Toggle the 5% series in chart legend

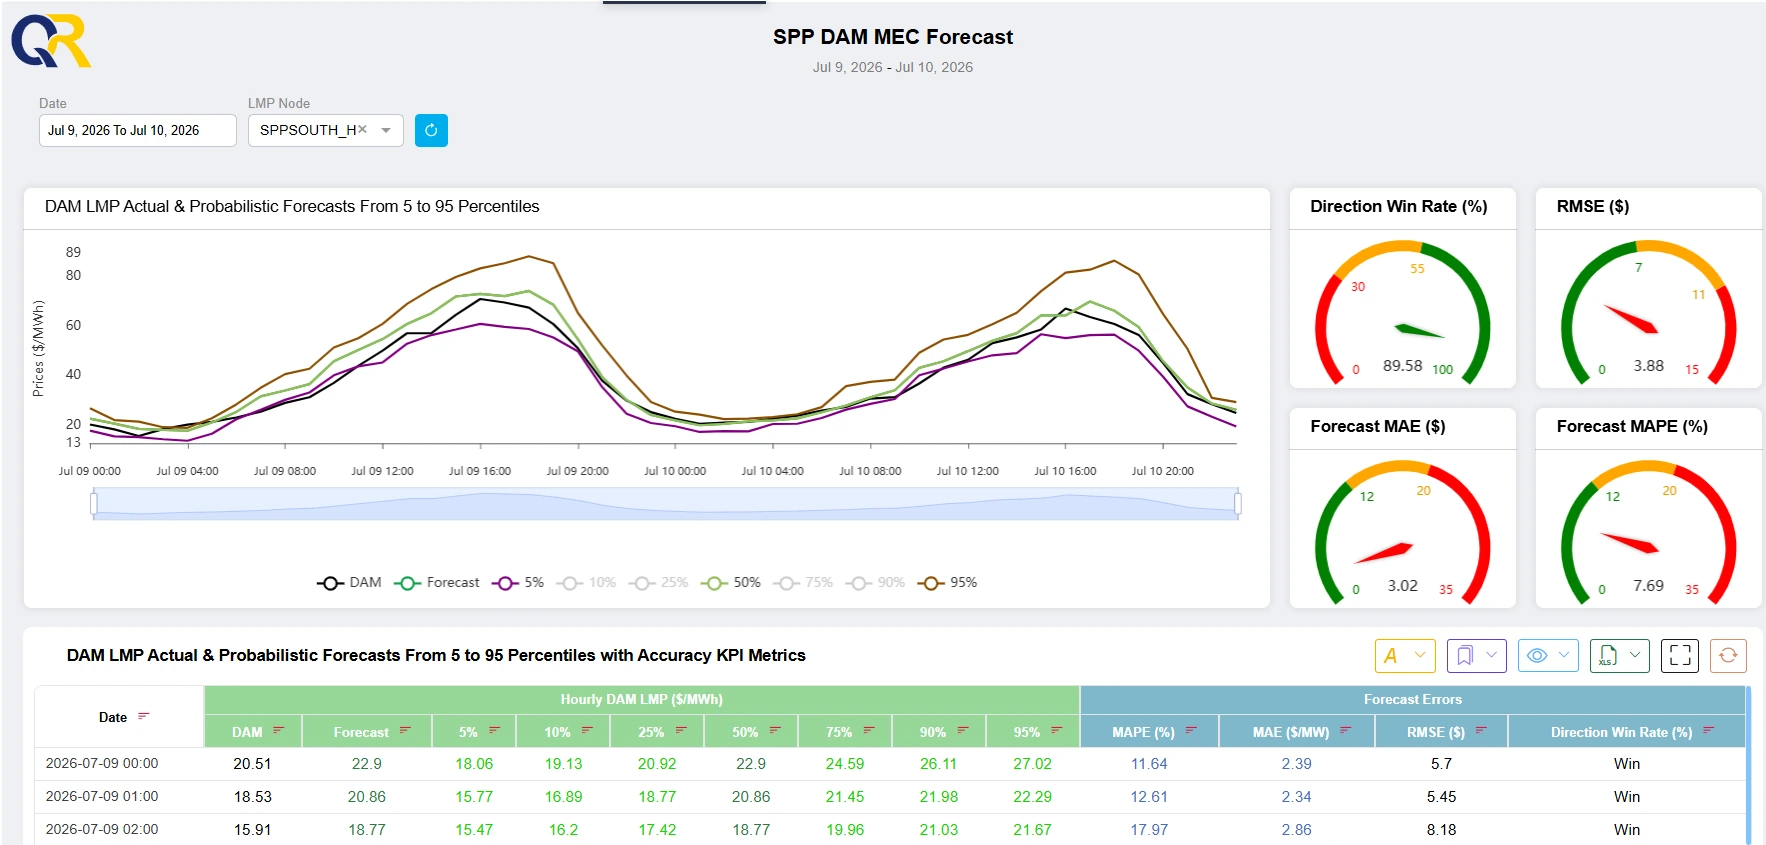[518, 583]
